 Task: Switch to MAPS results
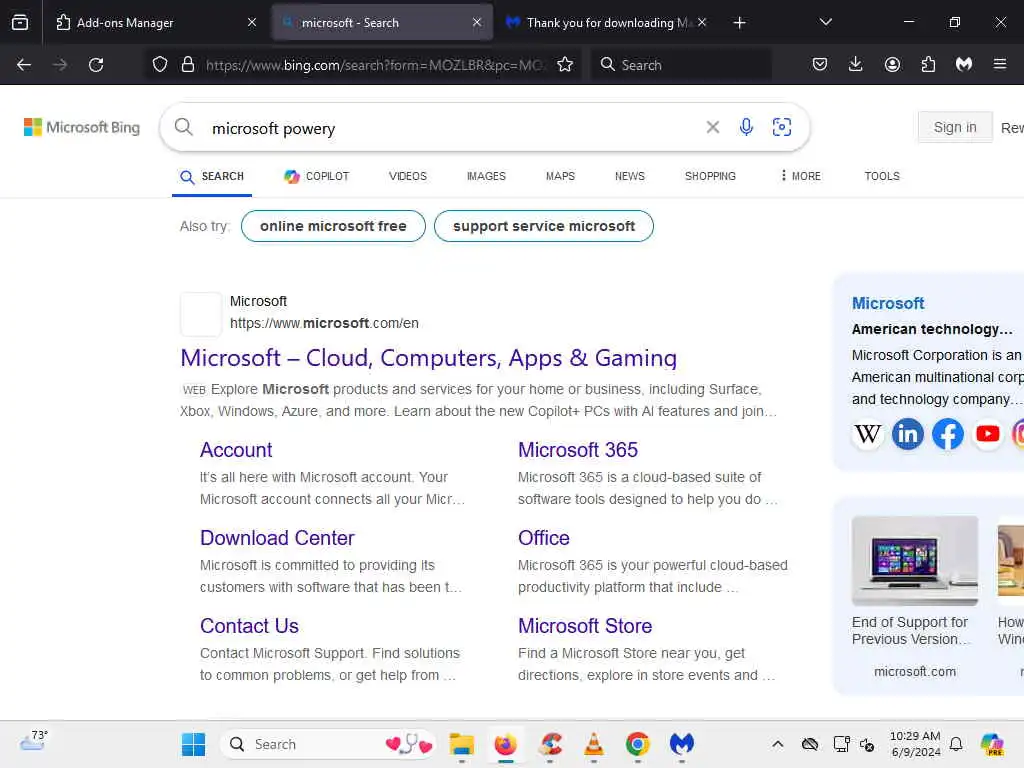pyautogui.click(x=560, y=176)
